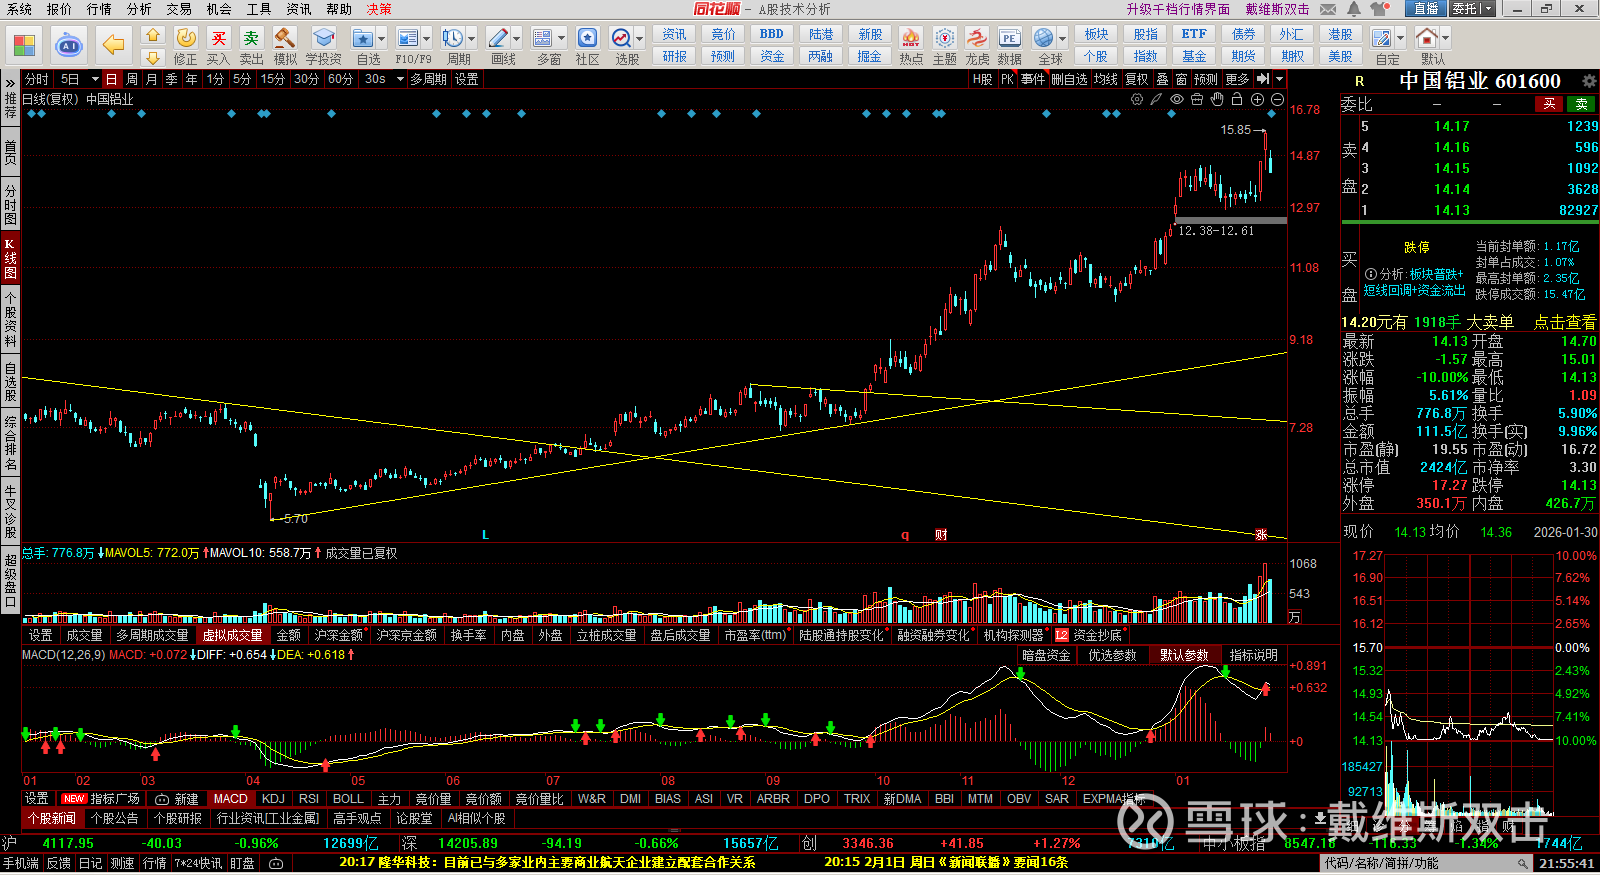Screen dimensions: 1600x875
Task: Click the BBD toolbar button
Action: 772,34
